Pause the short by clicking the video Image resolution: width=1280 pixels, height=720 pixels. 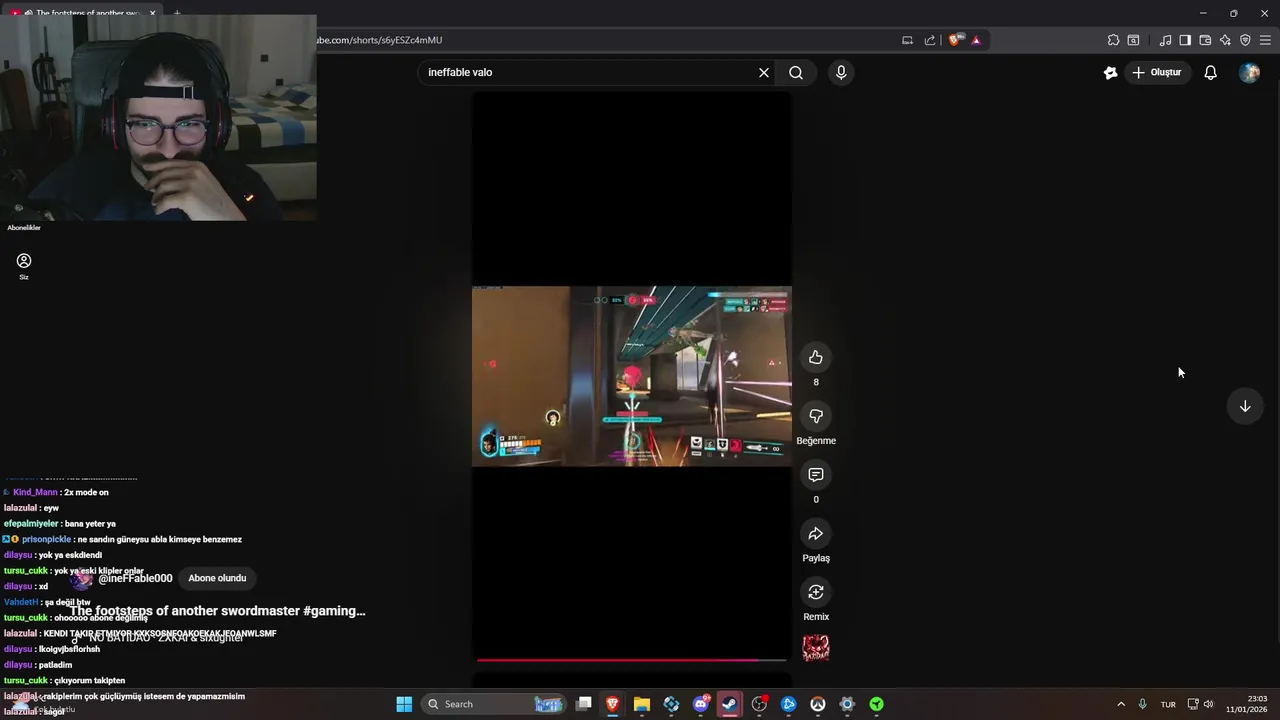point(632,376)
